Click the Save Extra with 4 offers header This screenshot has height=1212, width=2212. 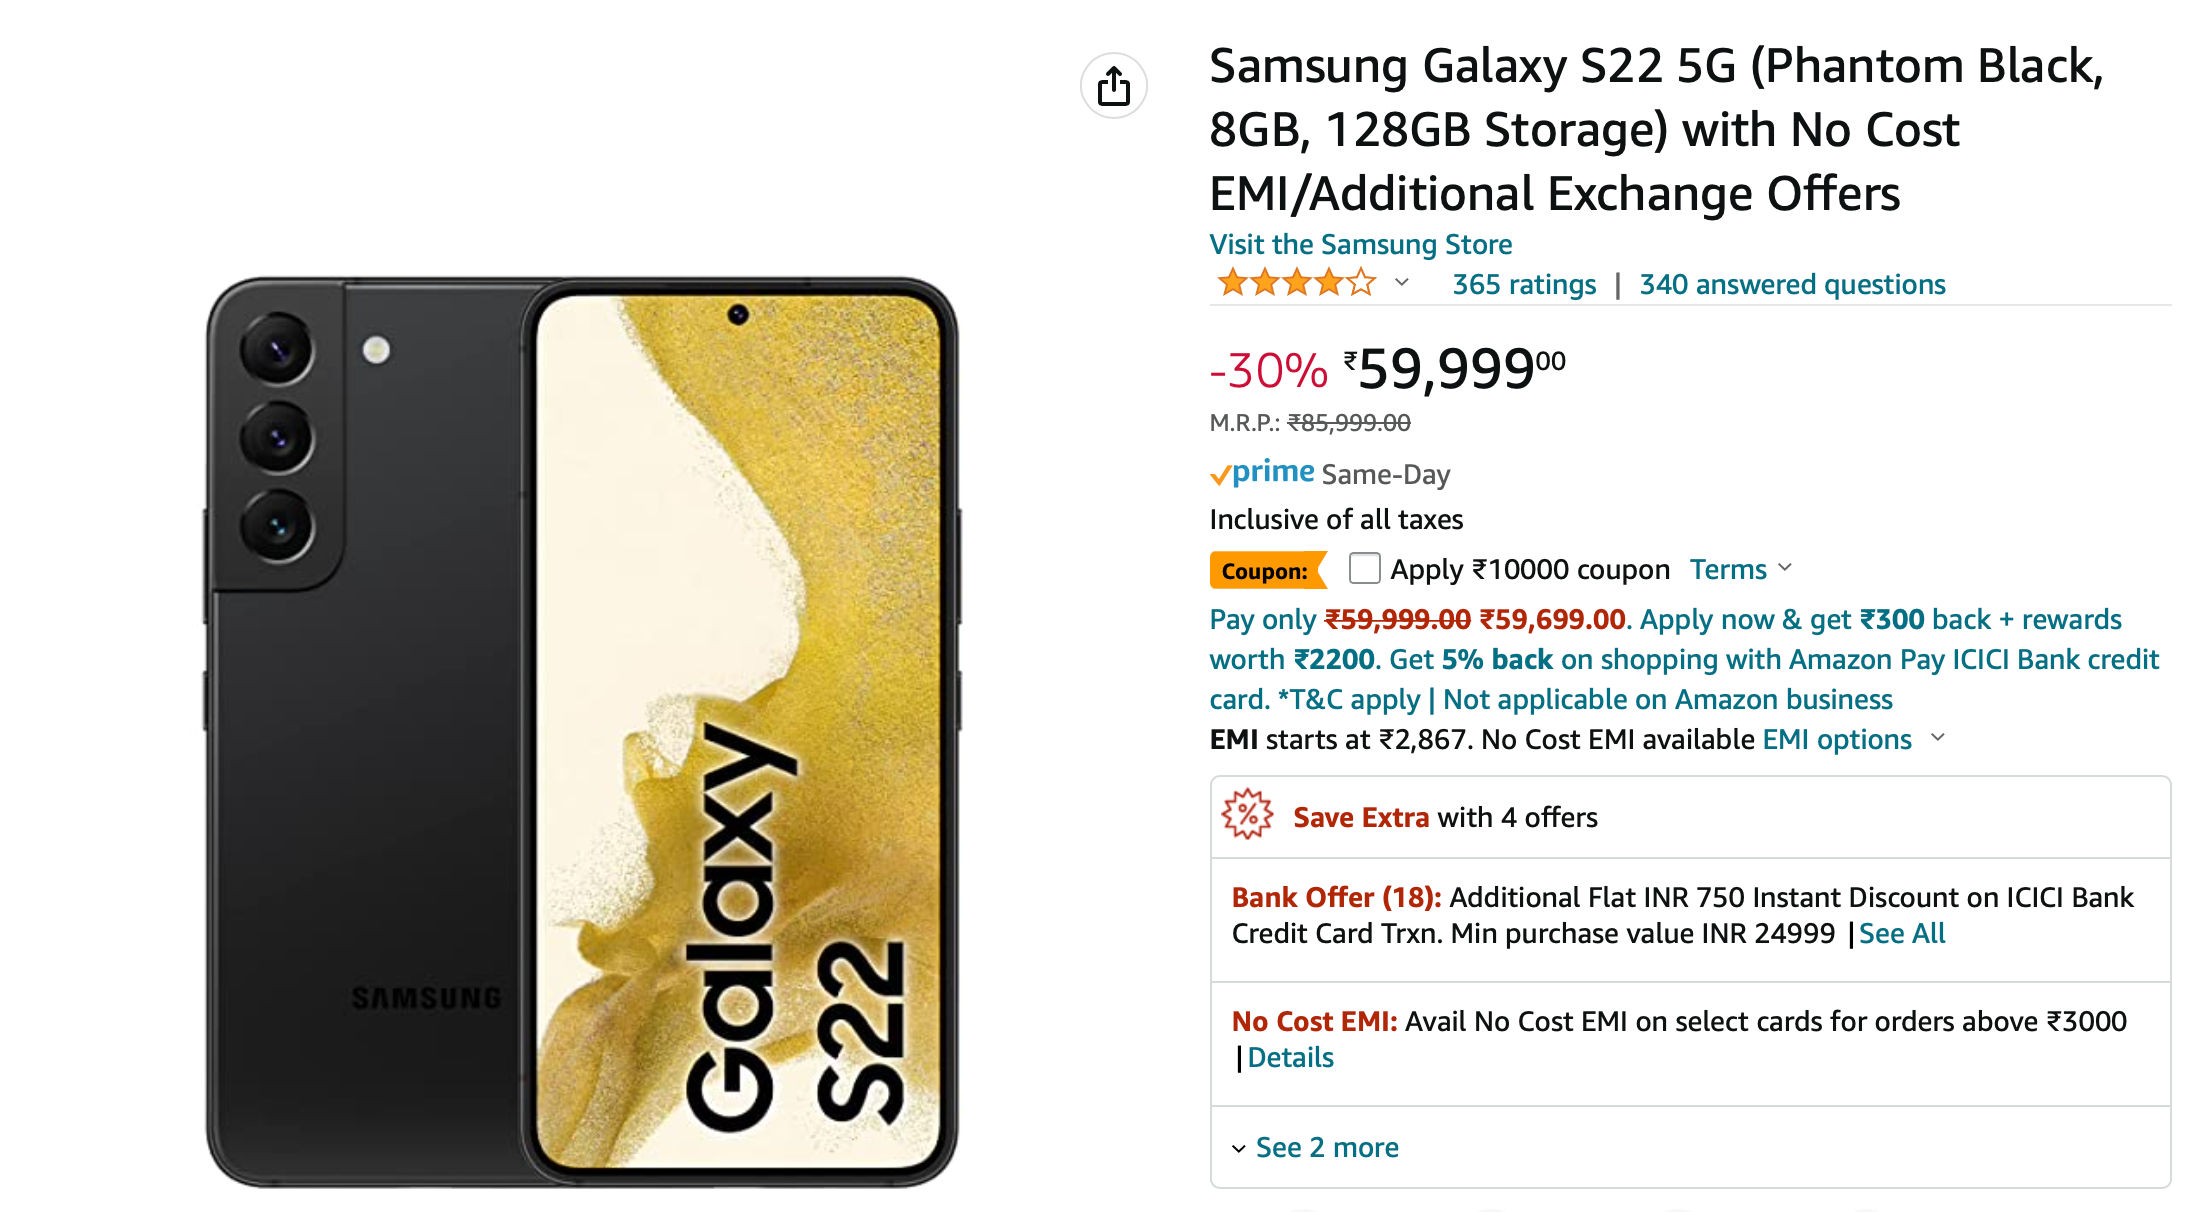click(x=1445, y=817)
